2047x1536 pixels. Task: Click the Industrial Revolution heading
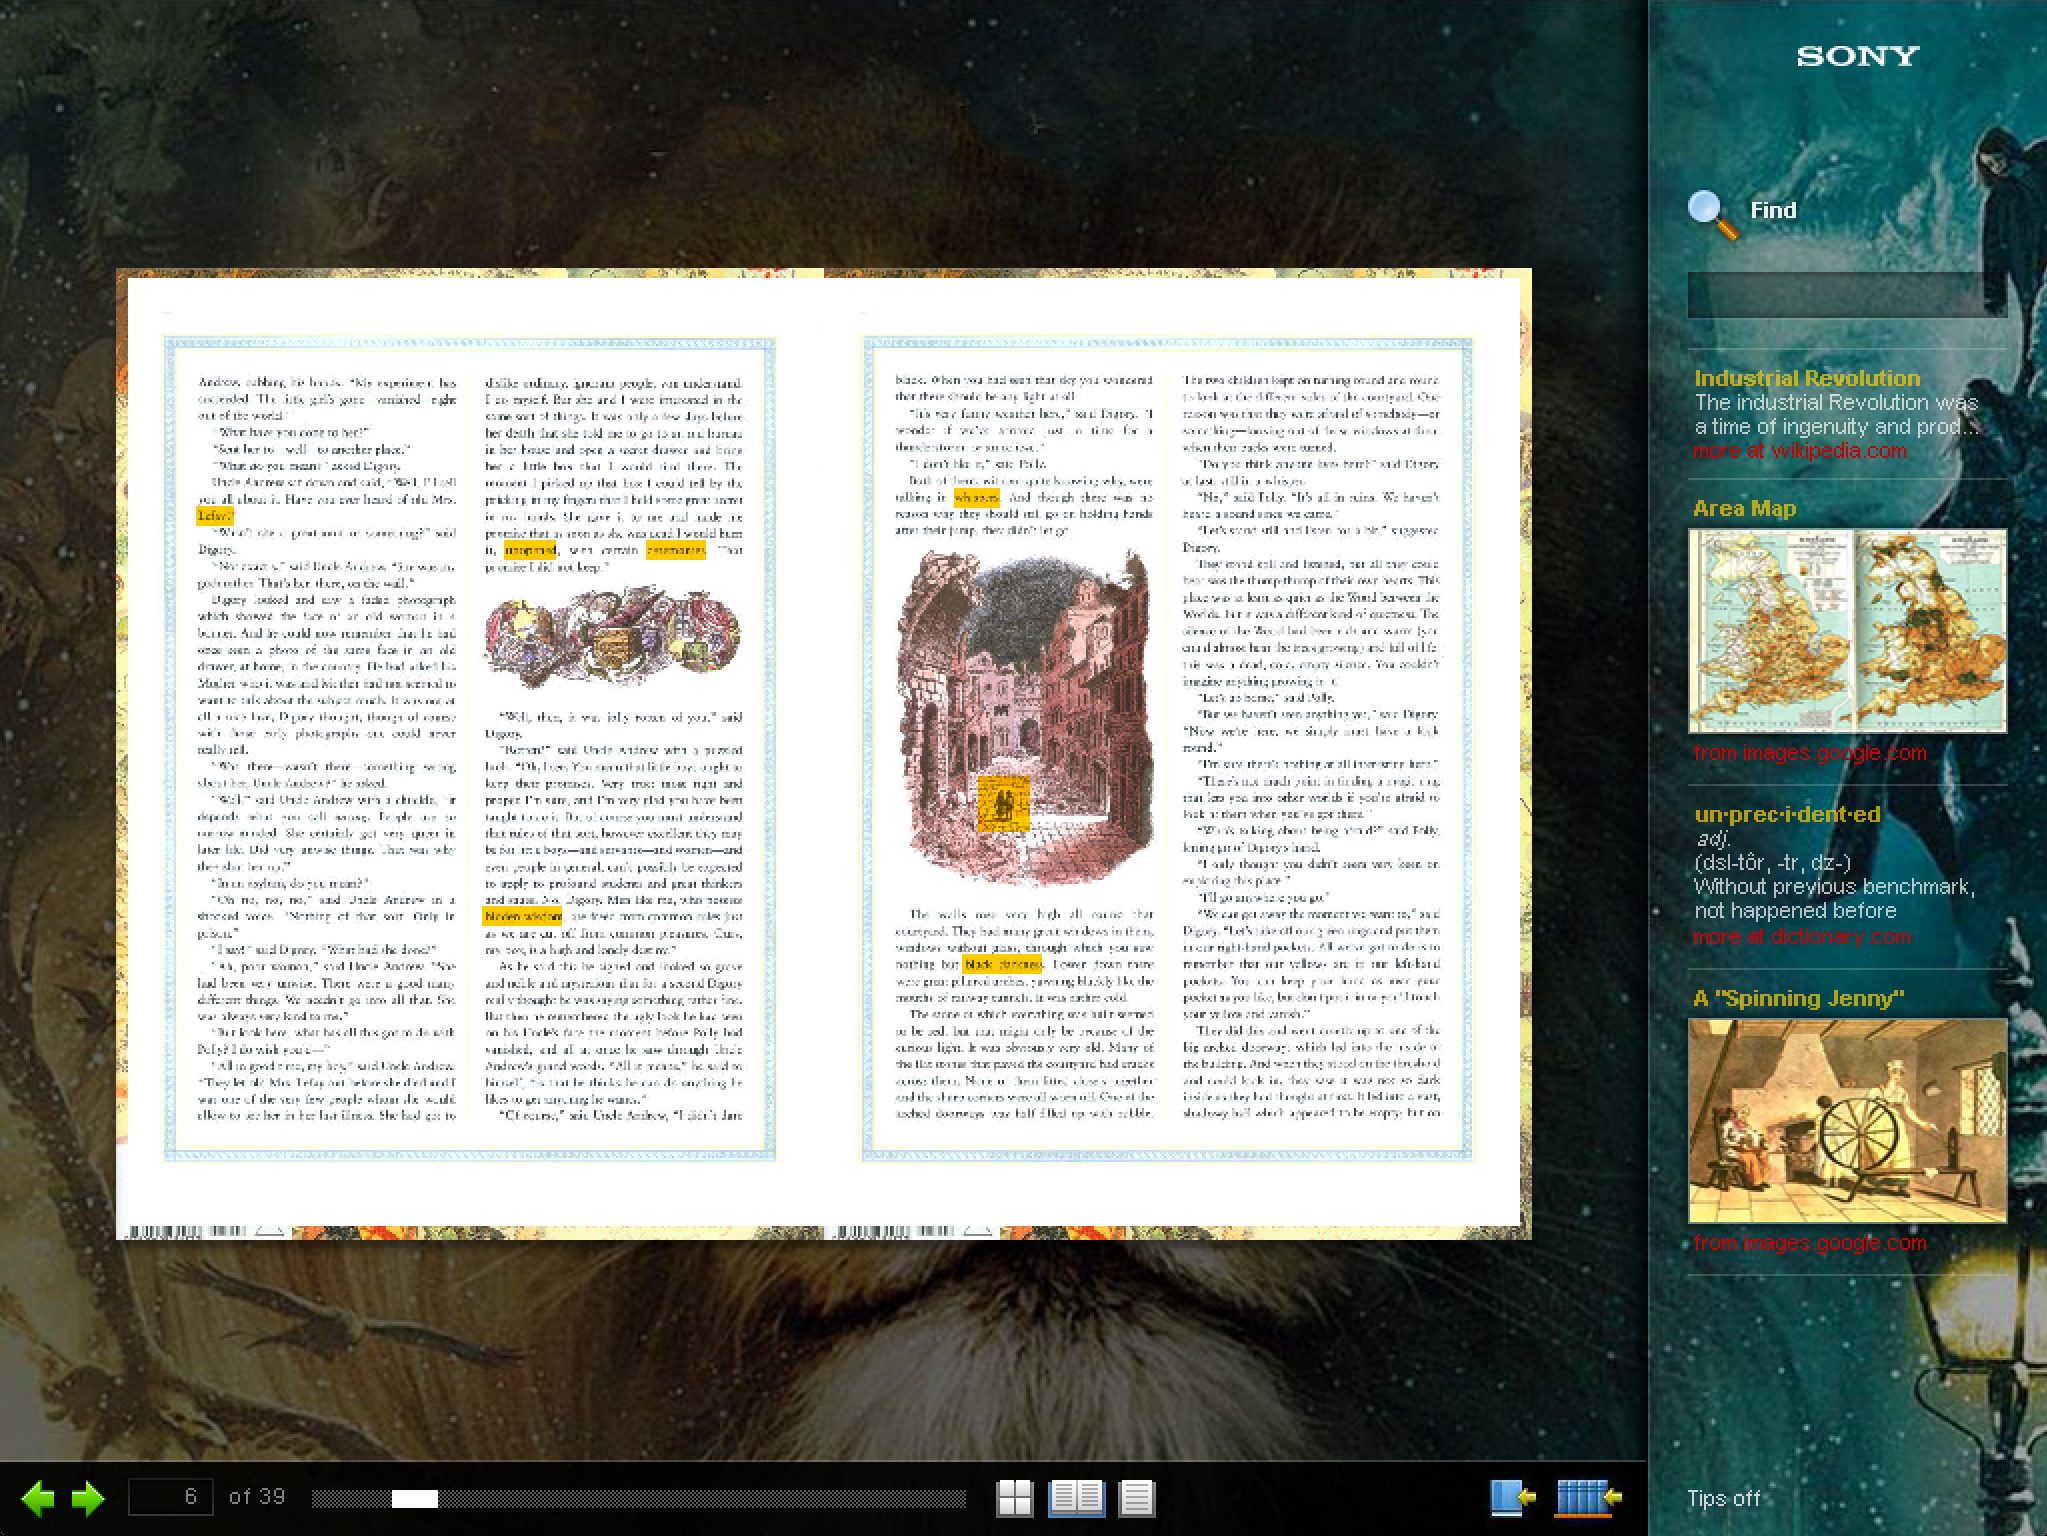1806,378
